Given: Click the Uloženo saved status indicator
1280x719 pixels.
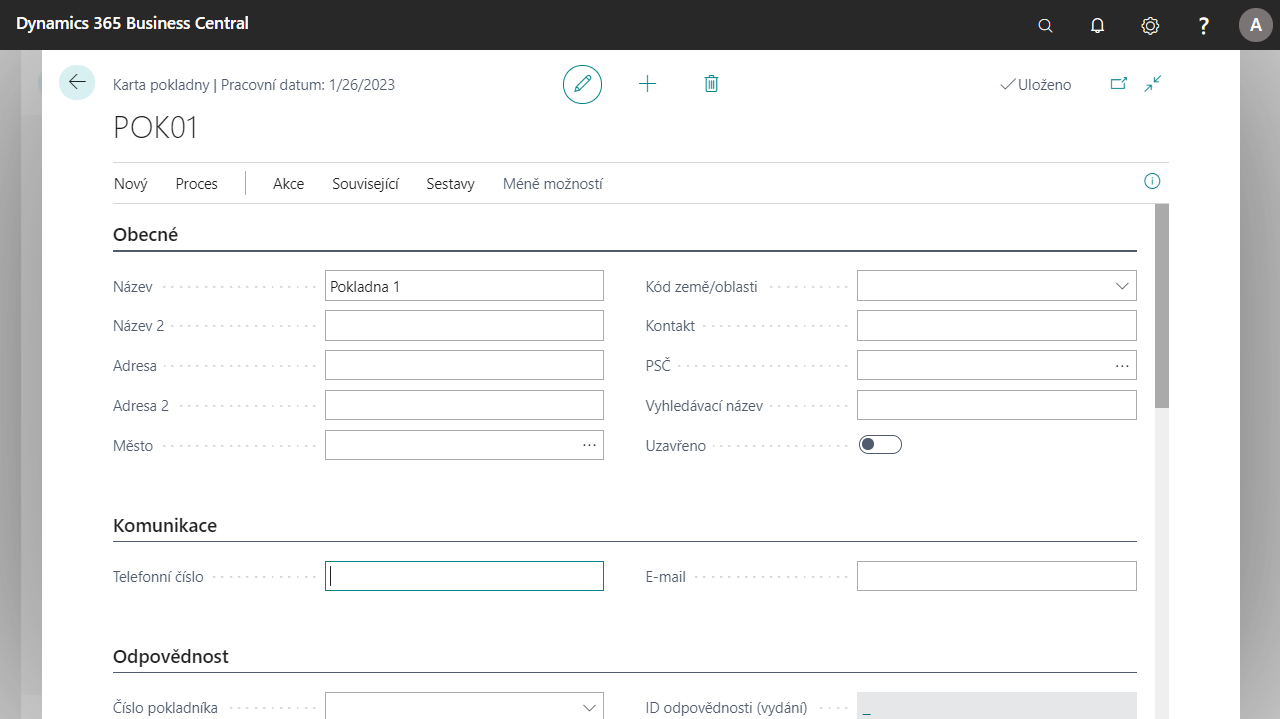Looking at the screenshot, I should pyautogui.click(x=1036, y=85).
